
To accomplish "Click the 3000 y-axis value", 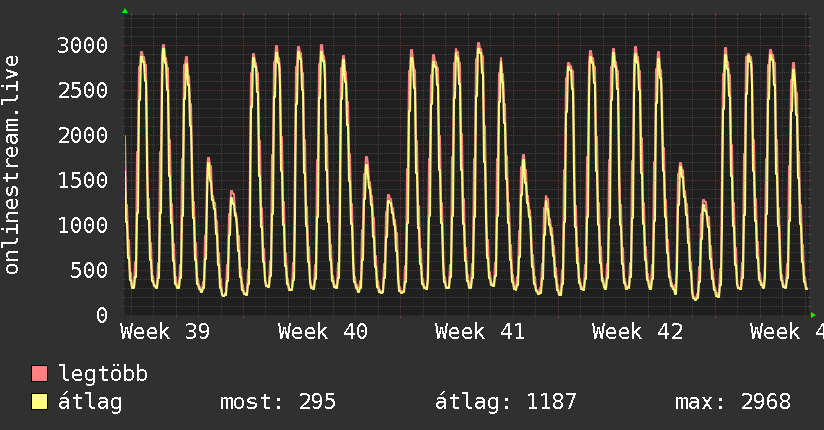I will (83, 45).
